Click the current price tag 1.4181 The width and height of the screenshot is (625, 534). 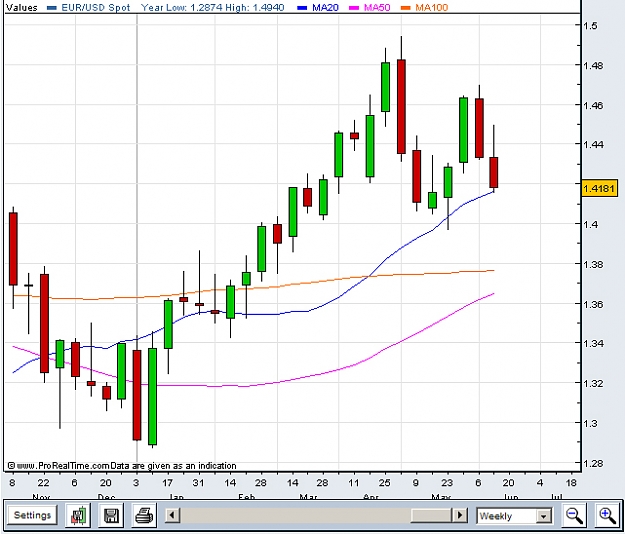coord(600,188)
